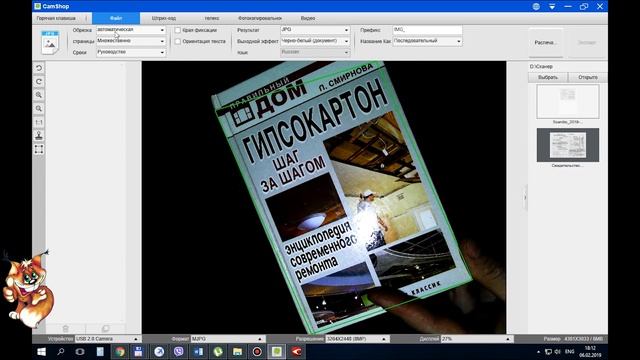Activate the crop selection frame tool

[x=39, y=149]
